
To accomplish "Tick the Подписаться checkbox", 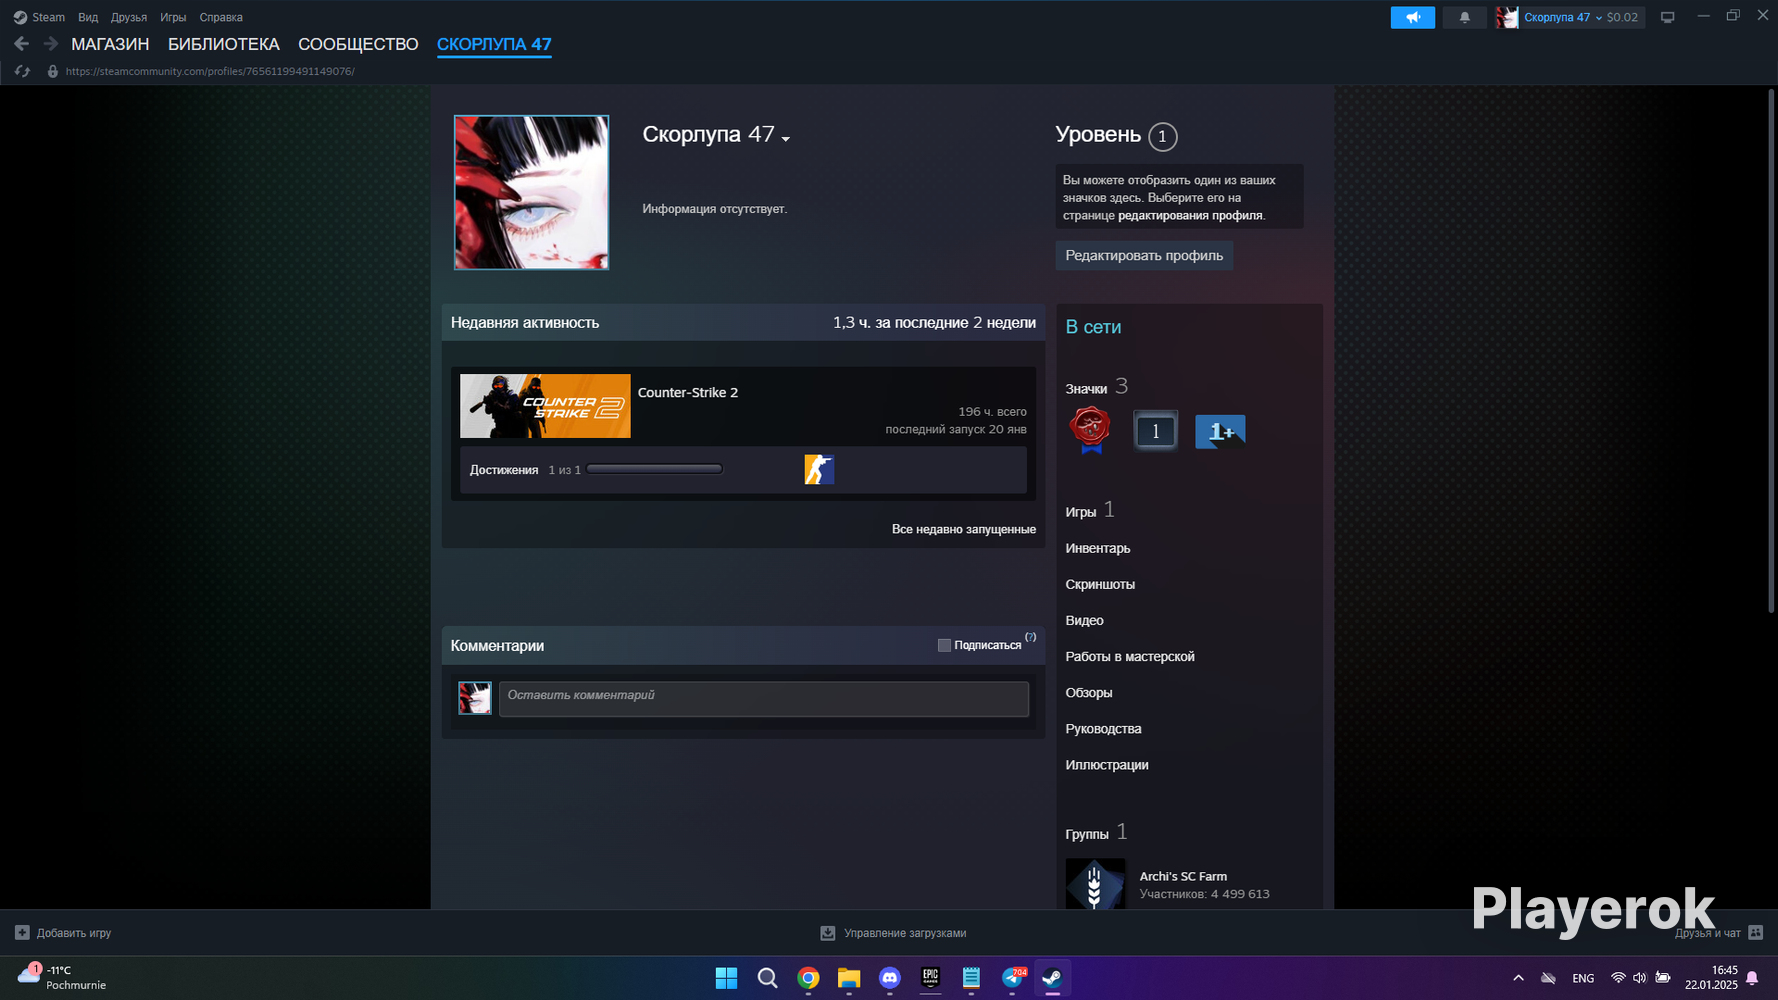I will coord(944,645).
